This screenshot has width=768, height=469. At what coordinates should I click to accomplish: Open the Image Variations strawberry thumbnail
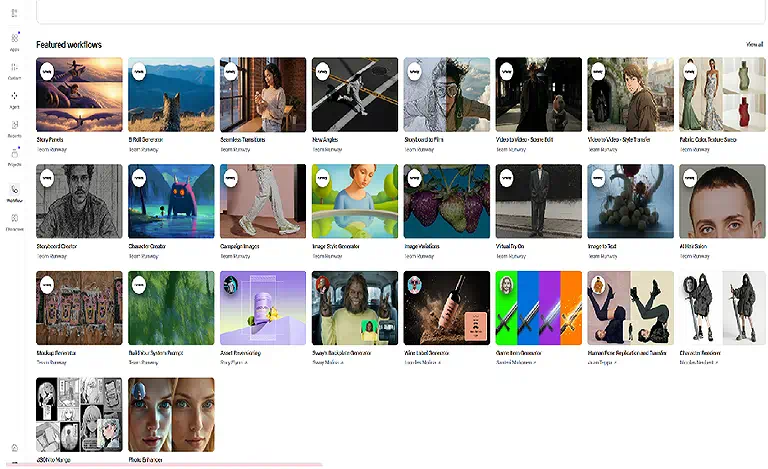(447, 201)
